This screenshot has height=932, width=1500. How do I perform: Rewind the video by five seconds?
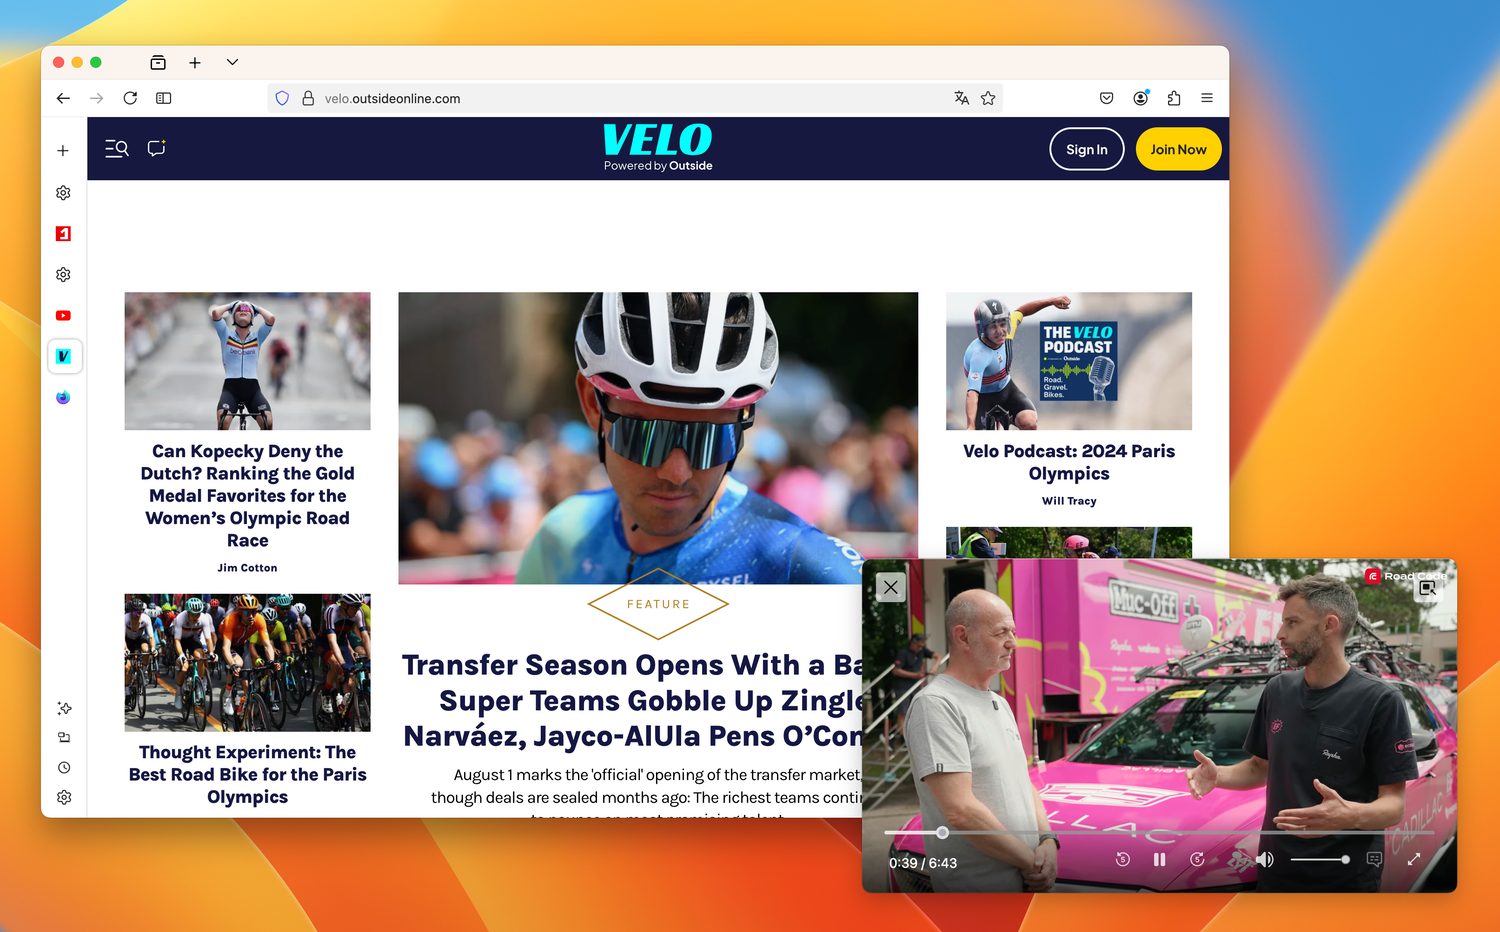[1123, 859]
